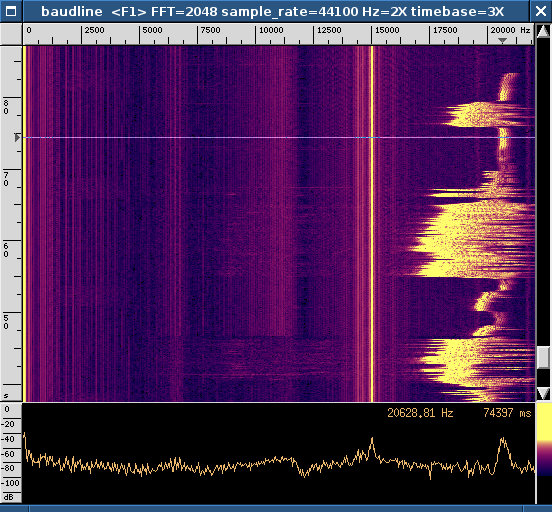Viewport: 552px width, 512px height.
Task: Click the 5000 Hz label on frequency ruler
Action: (x=152, y=30)
